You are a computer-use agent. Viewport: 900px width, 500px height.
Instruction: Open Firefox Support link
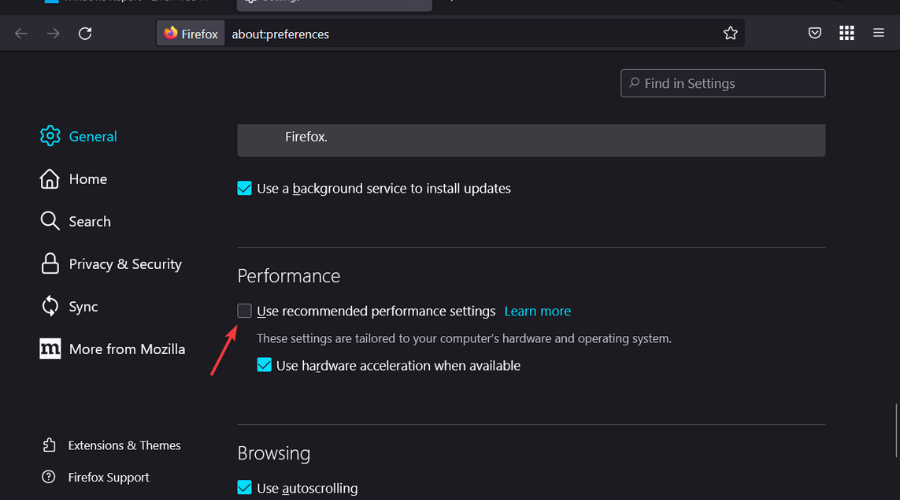point(95,478)
